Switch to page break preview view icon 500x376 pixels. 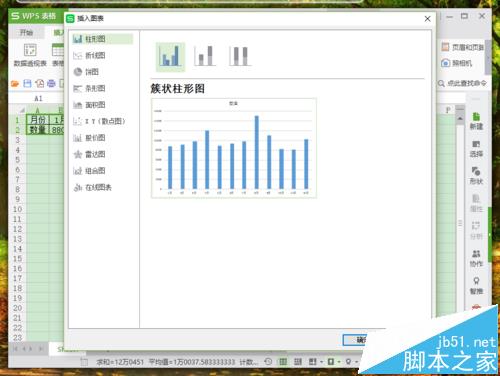point(298,362)
